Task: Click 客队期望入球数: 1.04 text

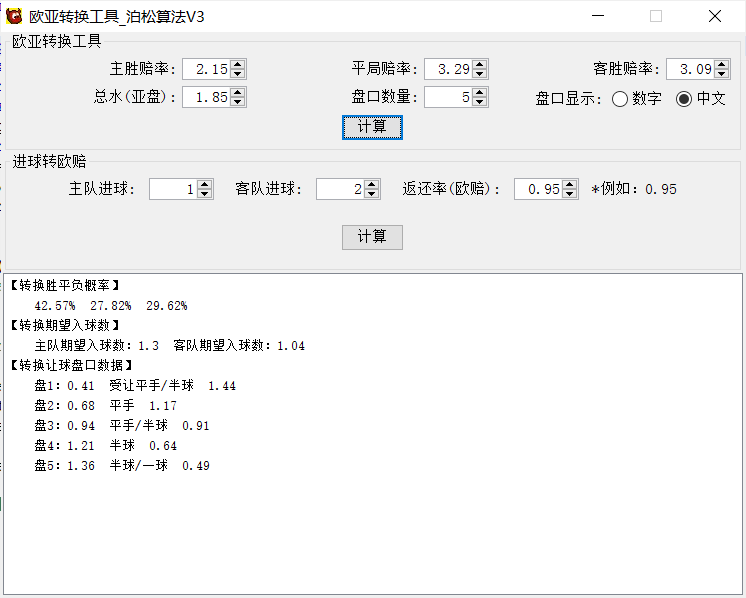Action: 239,345
